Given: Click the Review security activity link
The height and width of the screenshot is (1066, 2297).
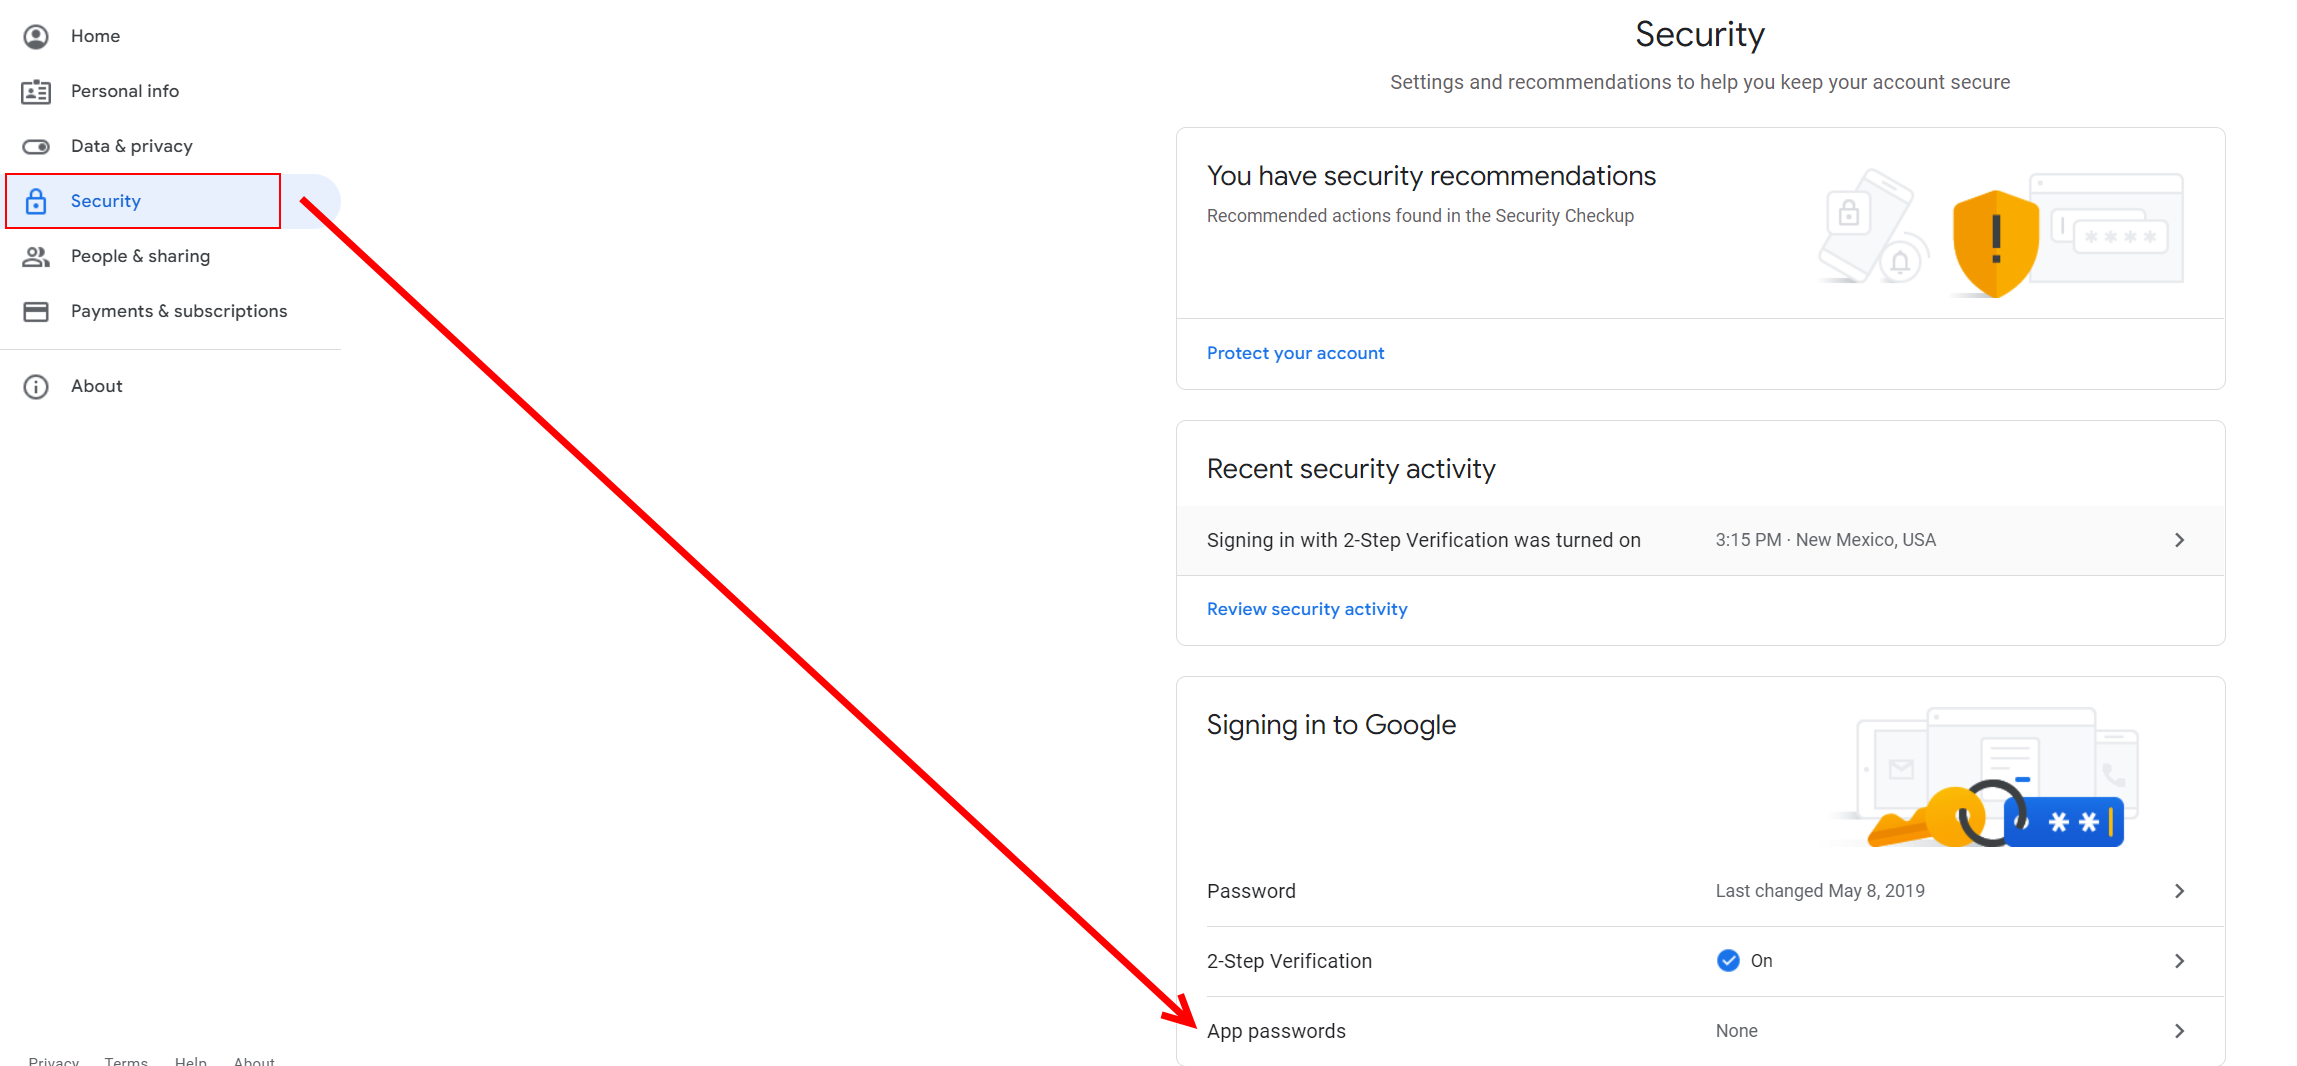Looking at the screenshot, I should tap(1307, 609).
